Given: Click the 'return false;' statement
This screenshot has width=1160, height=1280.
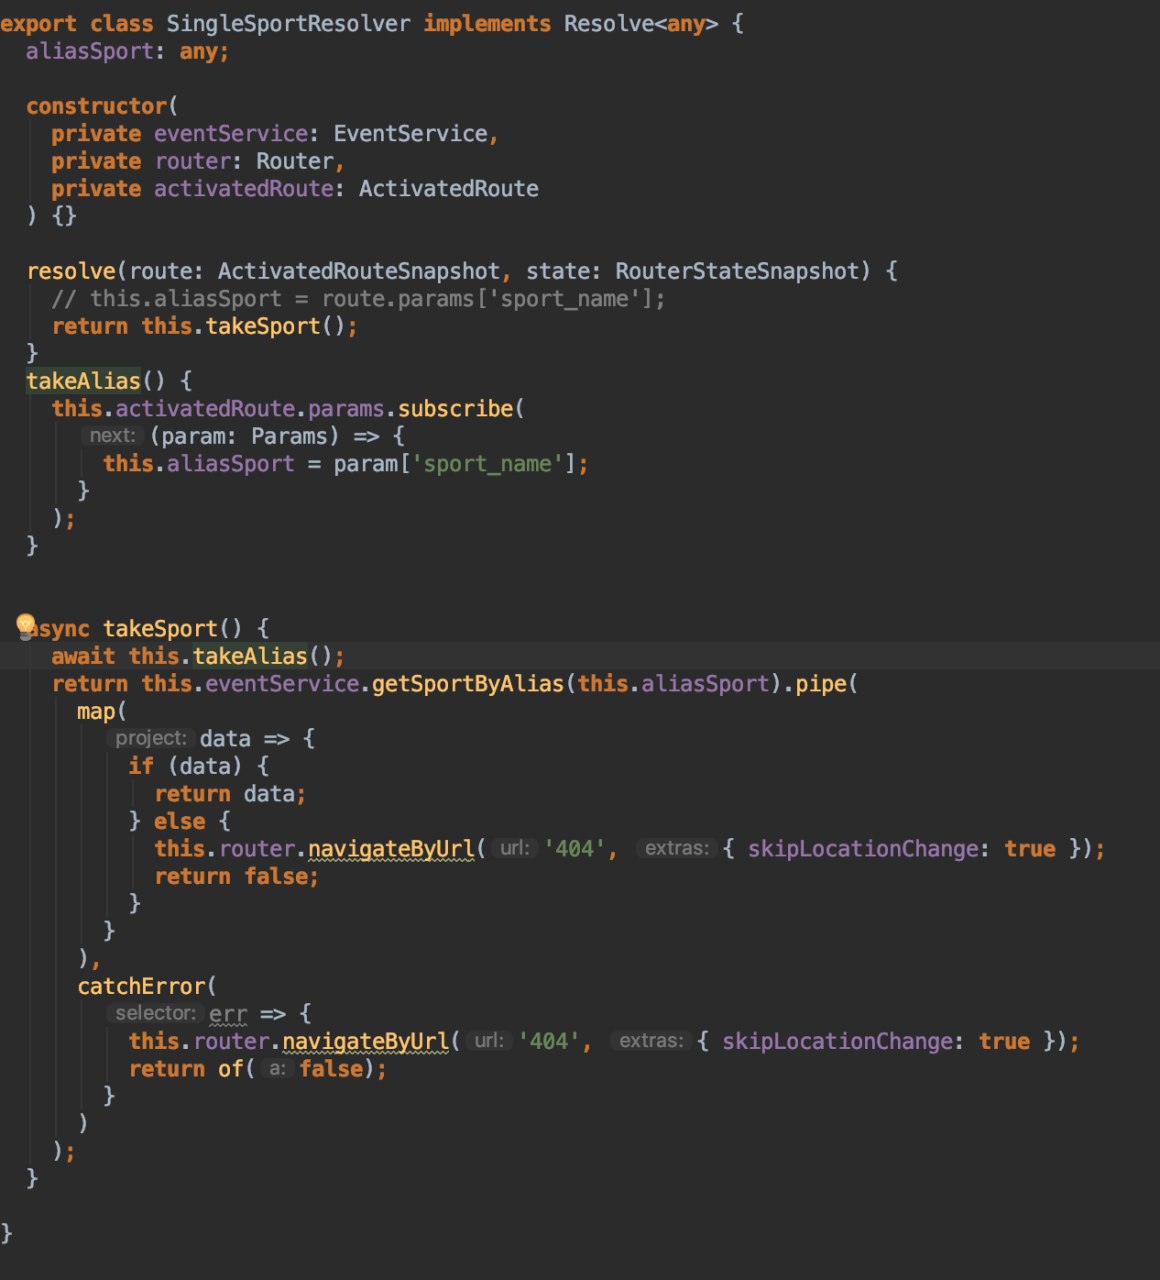Looking at the screenshot, I should click(237, 876).
